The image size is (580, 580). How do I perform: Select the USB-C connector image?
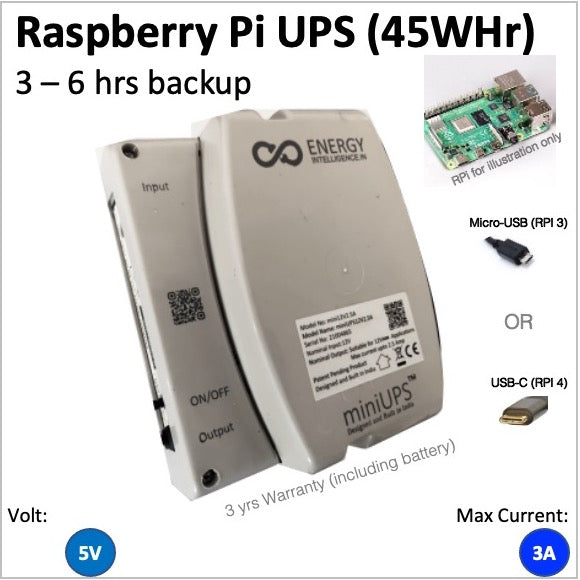(x=523, y=411)
